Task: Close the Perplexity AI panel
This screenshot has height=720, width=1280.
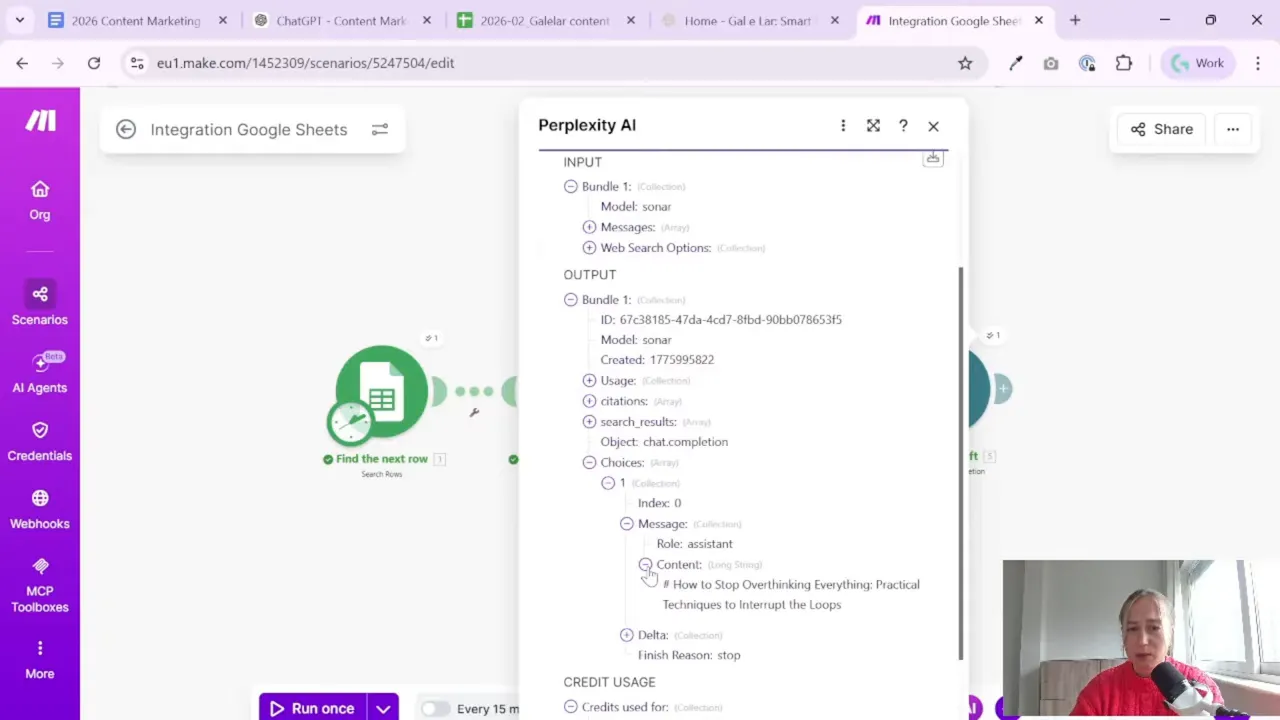Action: [933, 126]
